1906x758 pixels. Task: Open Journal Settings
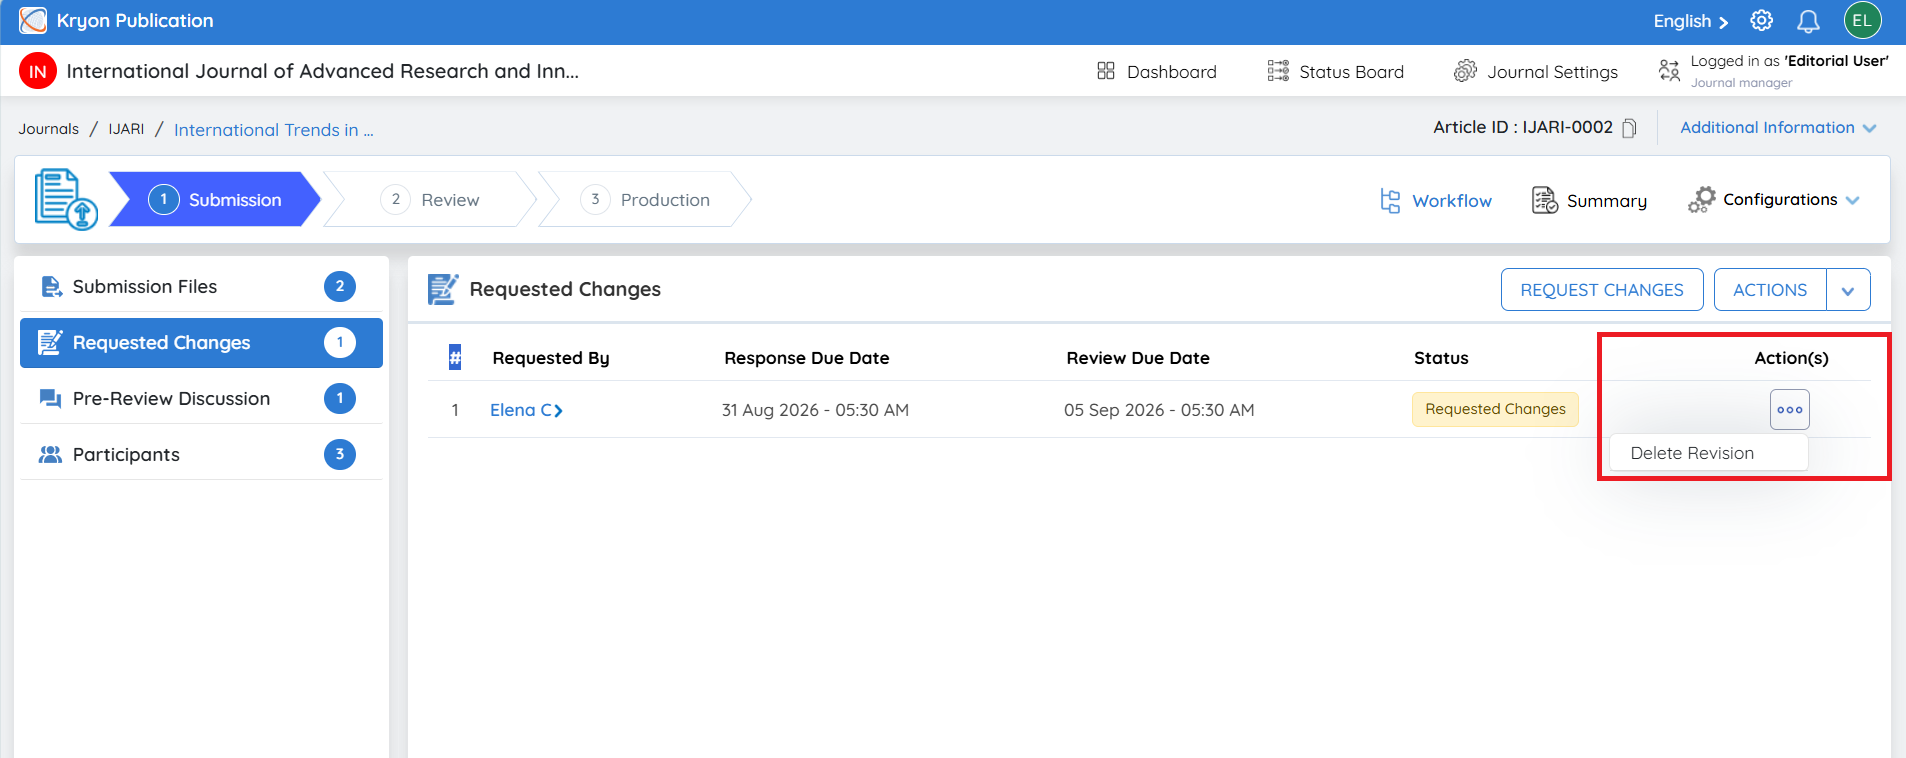[1536, 71]
